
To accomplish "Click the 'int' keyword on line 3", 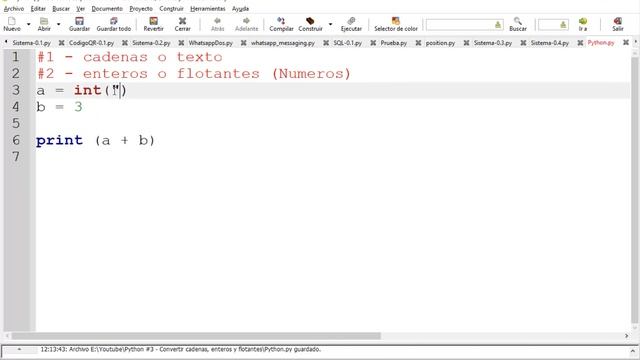I will pyautogui.click(x=87, y=90).
